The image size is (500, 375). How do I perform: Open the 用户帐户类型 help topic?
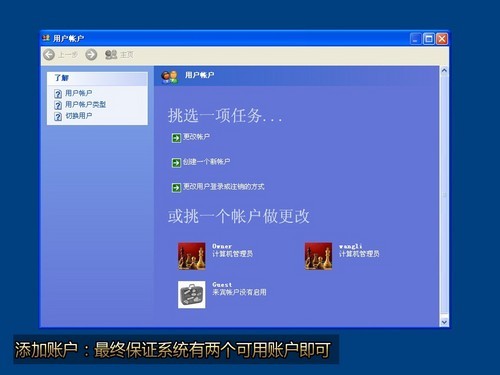(85, 104)
